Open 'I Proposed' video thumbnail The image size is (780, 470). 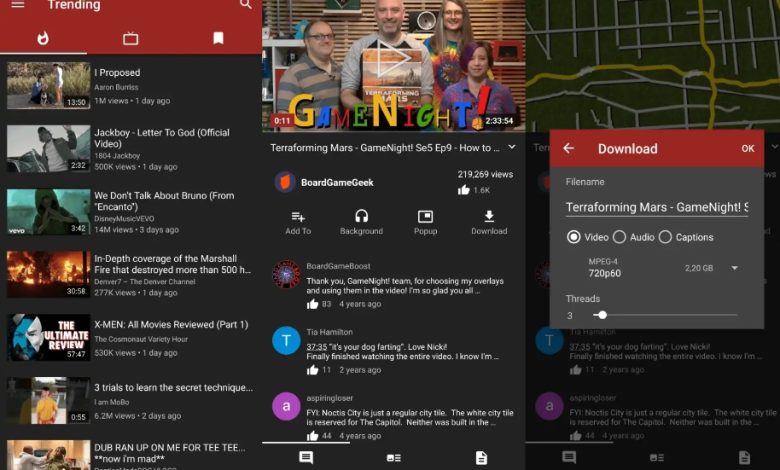point(49,85)
